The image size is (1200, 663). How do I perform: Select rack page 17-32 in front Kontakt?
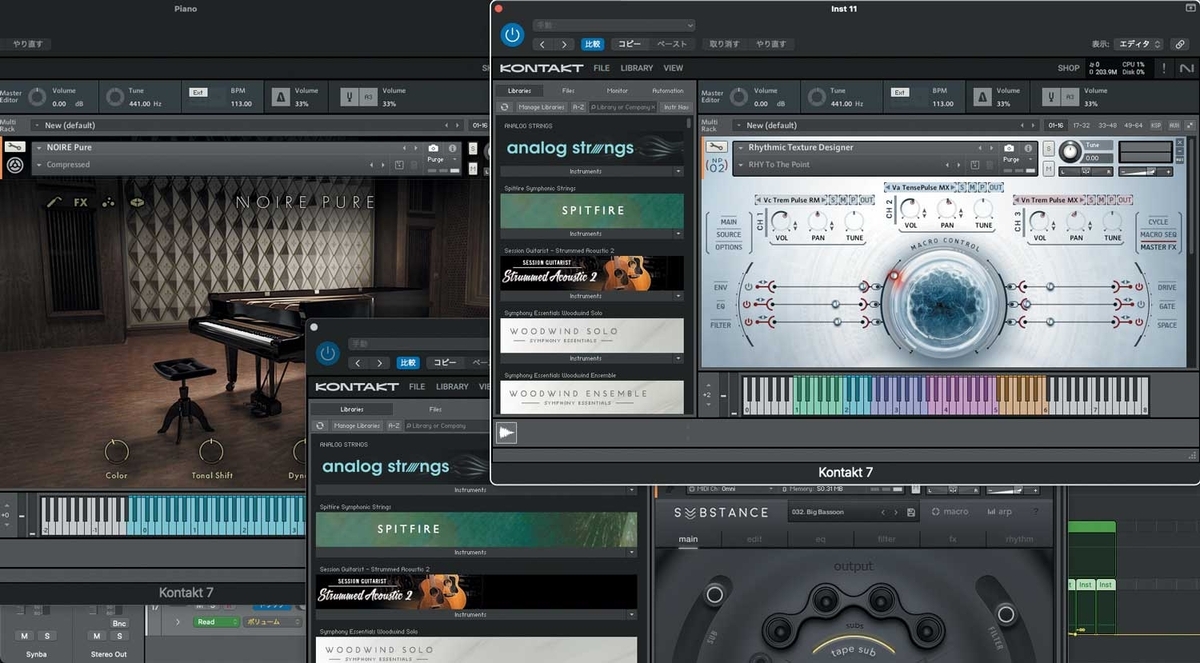[1081, 125]
